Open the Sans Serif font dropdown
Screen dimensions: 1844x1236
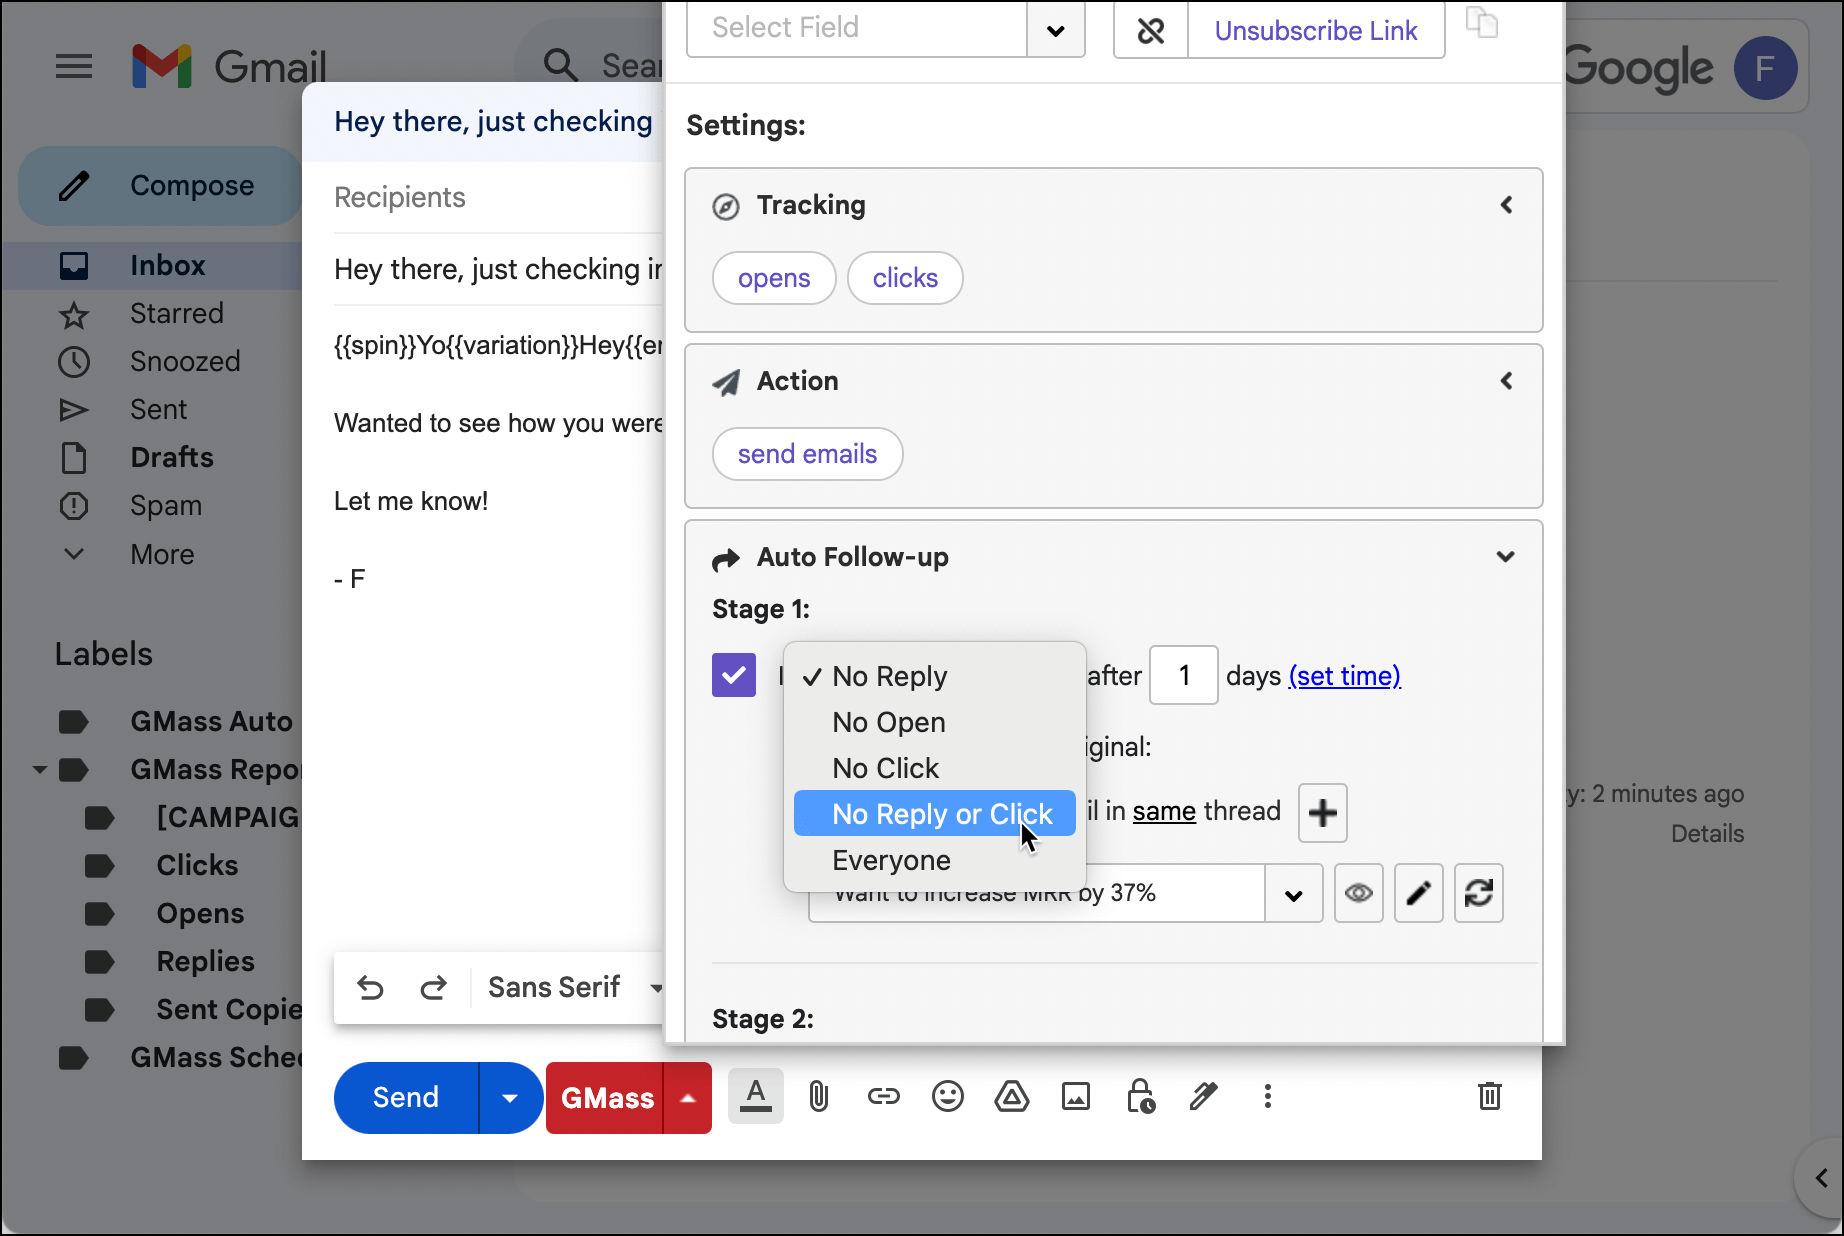coord(573,988)
